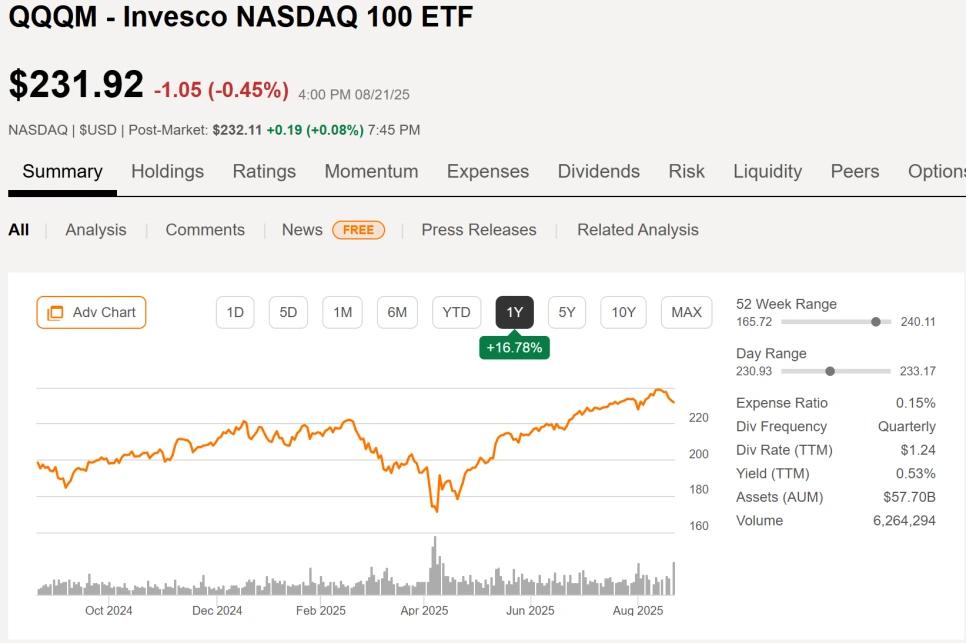Viewport: 966px width, 643px height.
Task: Click the Day Range slider dot
Action: pyautogui.click(x=830, y=371)
